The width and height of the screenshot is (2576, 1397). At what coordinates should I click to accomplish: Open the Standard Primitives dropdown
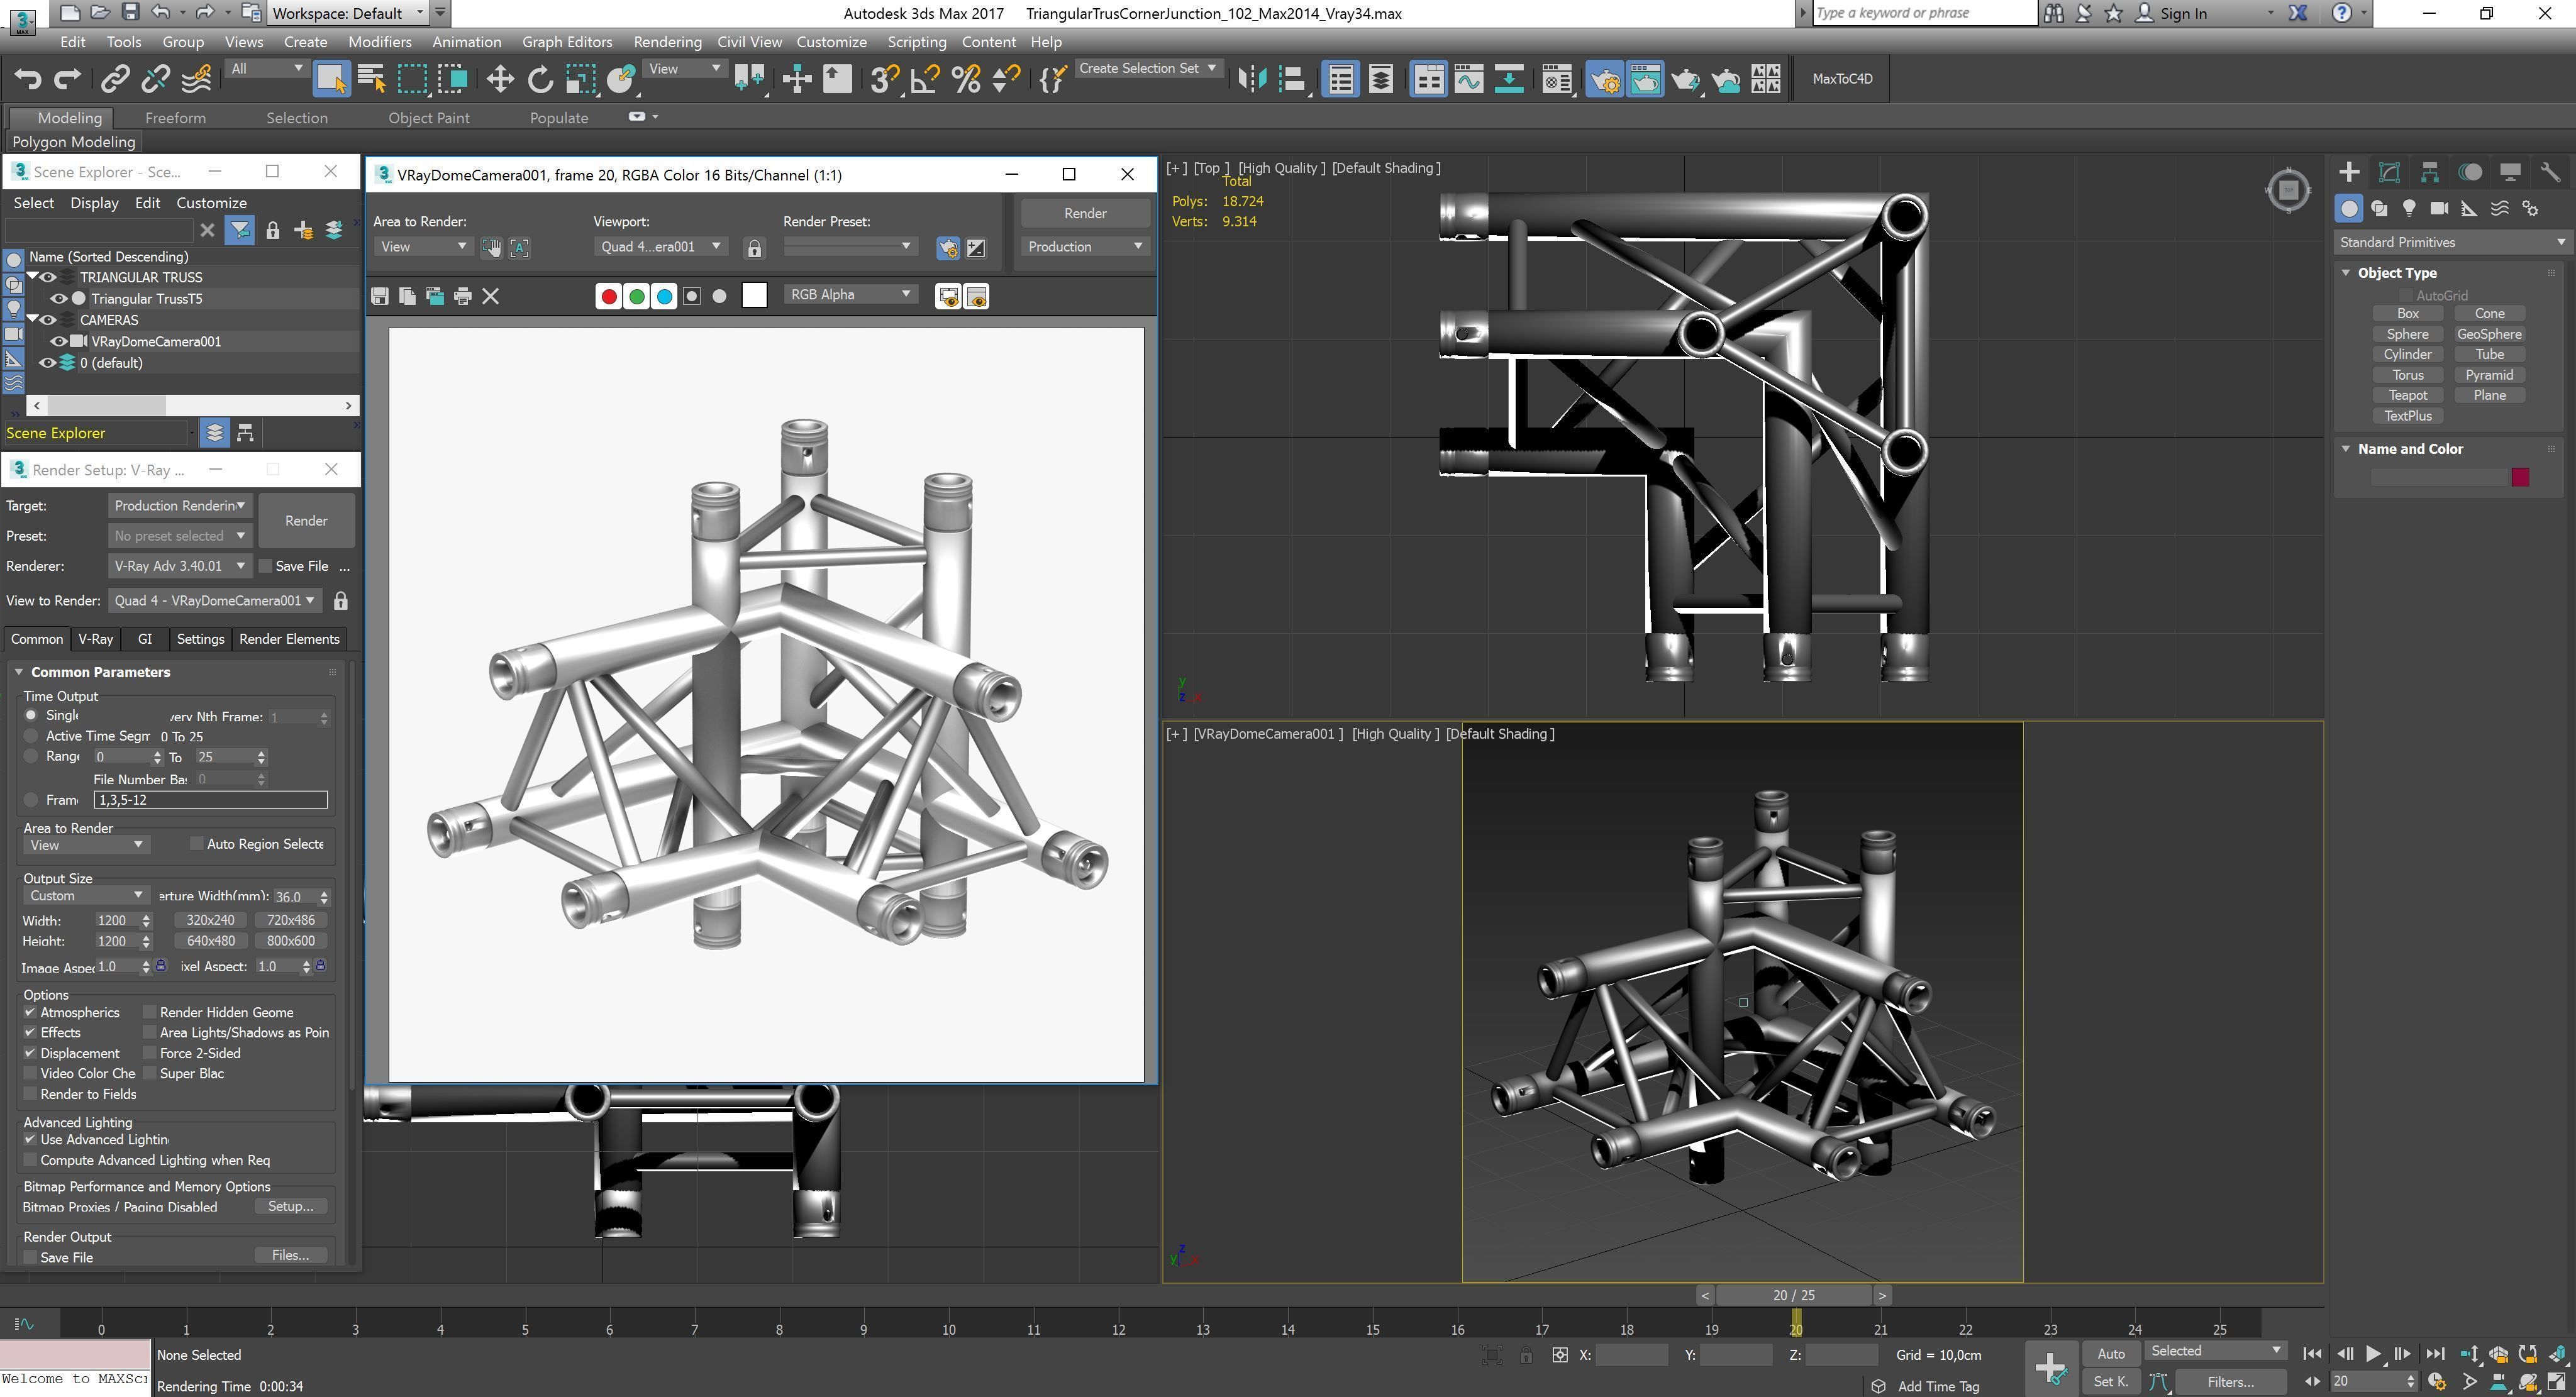coord(2451,242)
